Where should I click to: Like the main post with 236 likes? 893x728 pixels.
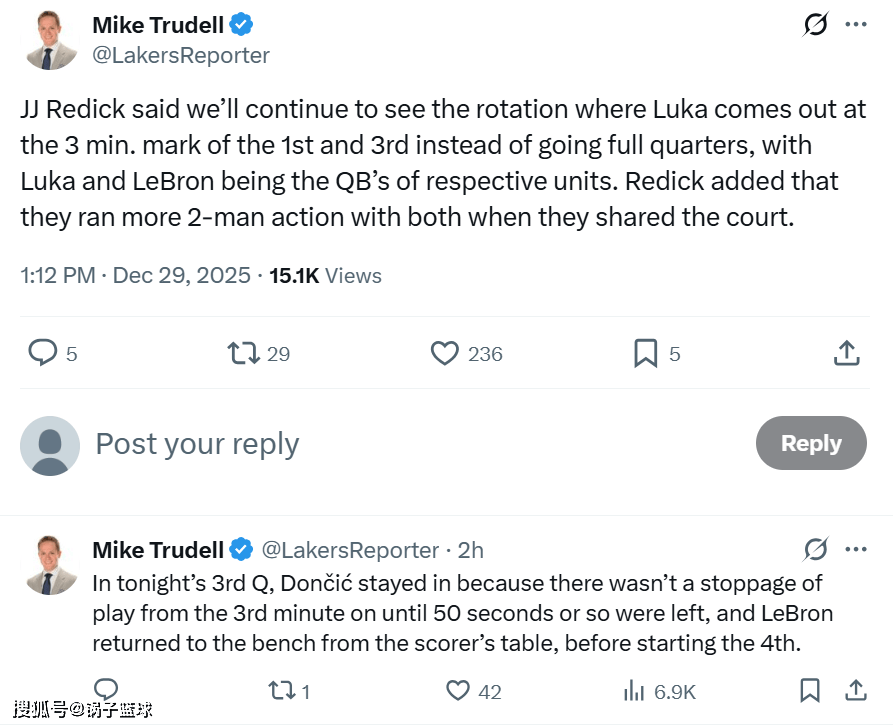point(444,353)
